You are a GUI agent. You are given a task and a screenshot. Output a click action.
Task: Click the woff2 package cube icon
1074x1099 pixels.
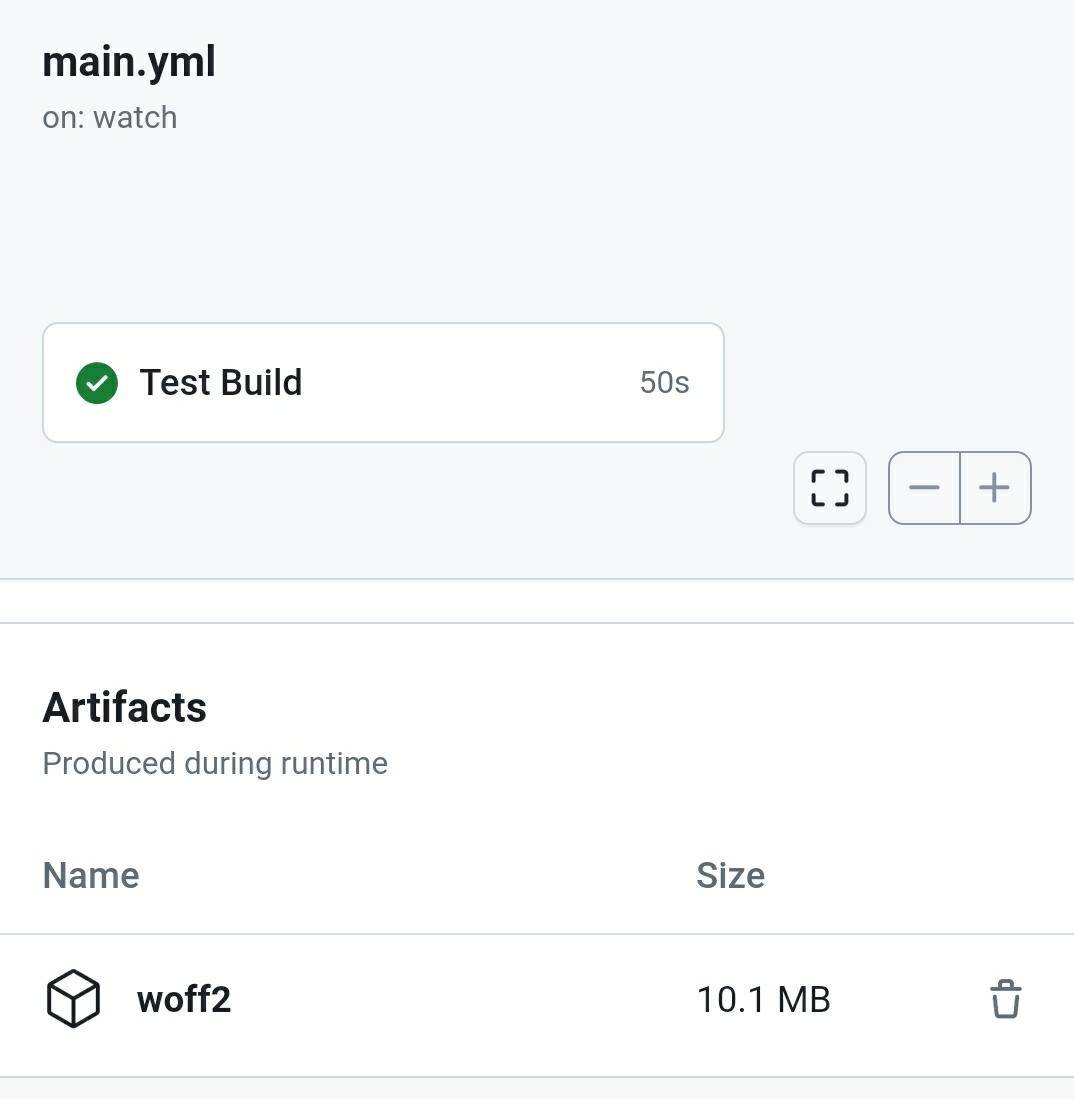tap(73, 999)
